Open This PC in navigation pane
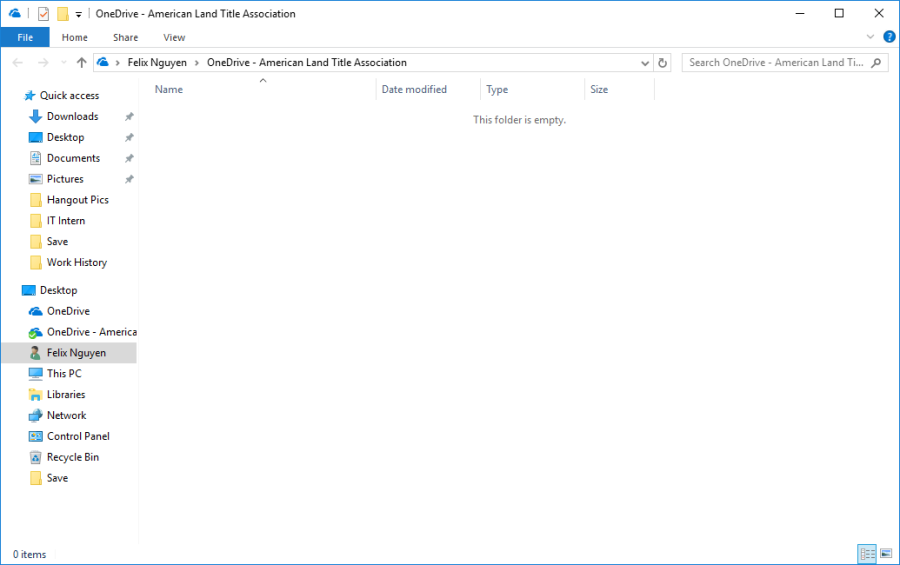This screenshot has height=565, width=900. pyautogui.click(x=64, y=373)
